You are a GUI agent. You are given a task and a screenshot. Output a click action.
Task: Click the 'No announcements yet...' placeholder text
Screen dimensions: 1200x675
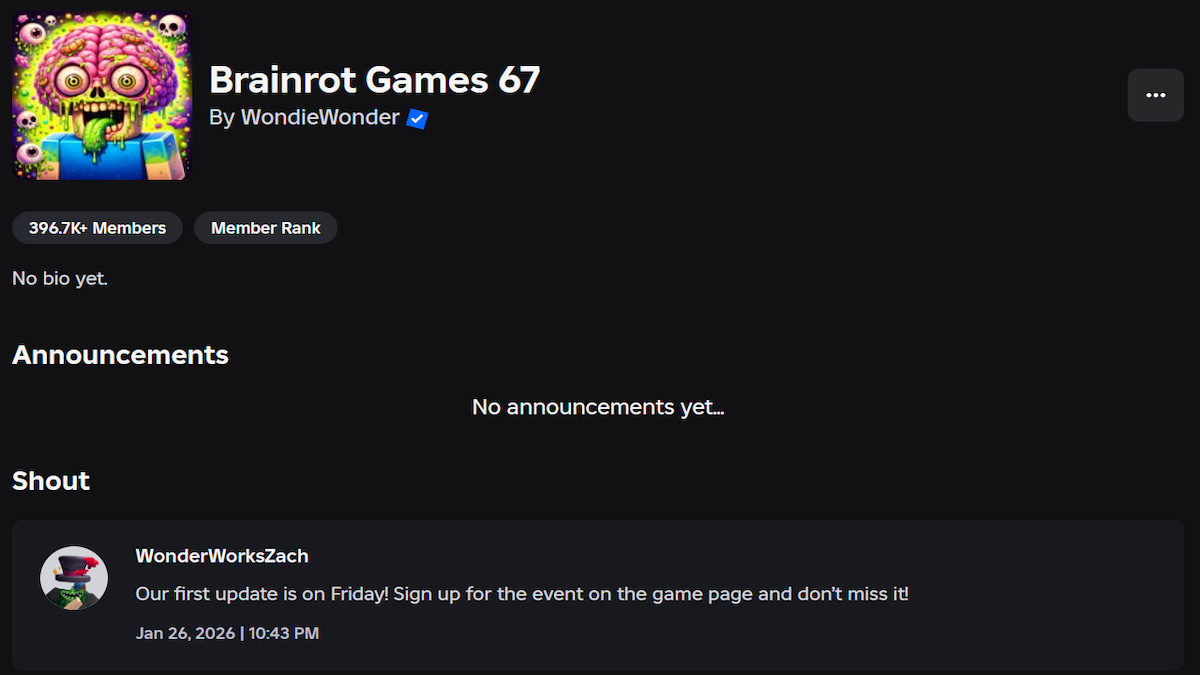pos(598,407)
